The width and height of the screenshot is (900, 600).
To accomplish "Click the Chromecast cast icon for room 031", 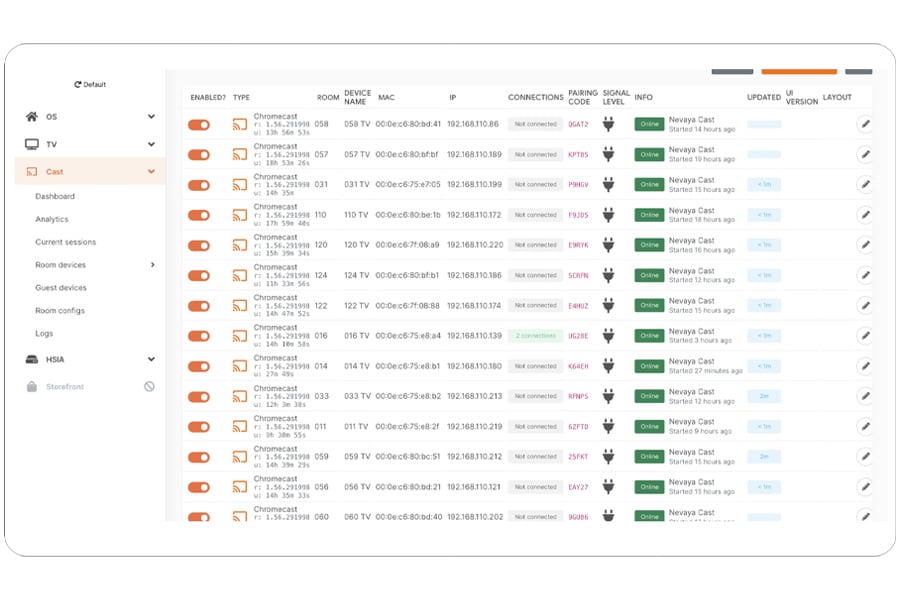I will [x=239, y=185].
